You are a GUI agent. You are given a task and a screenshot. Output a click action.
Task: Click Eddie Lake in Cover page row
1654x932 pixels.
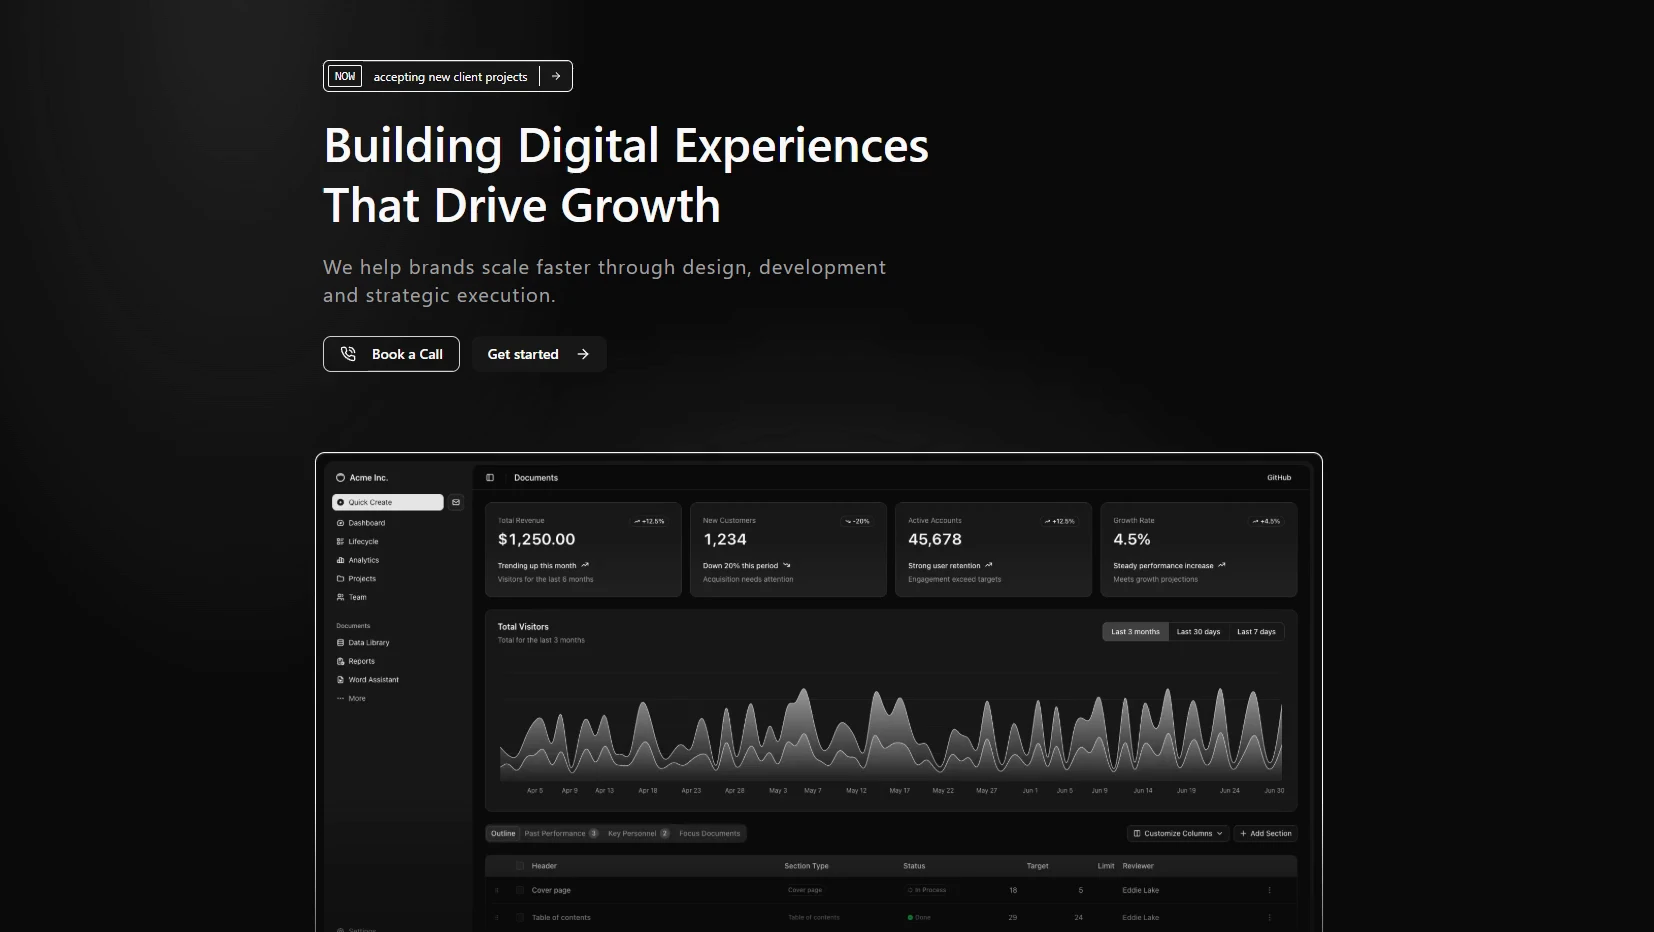point(1141,890)
